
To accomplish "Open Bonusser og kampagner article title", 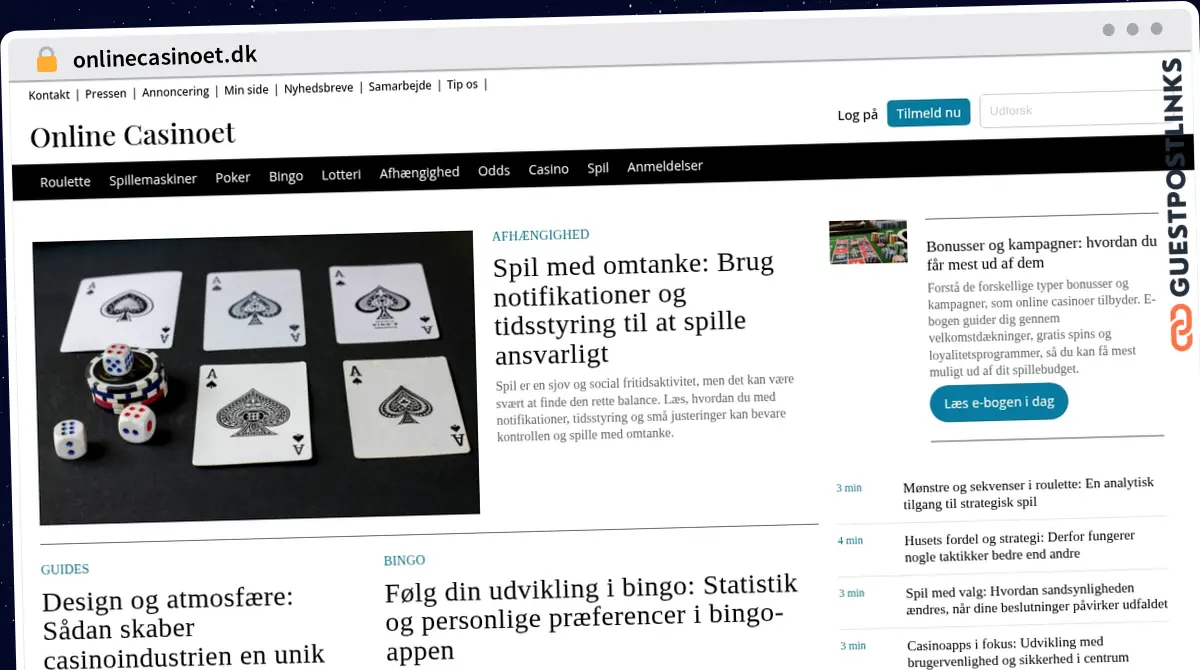I will (1041, 252).
